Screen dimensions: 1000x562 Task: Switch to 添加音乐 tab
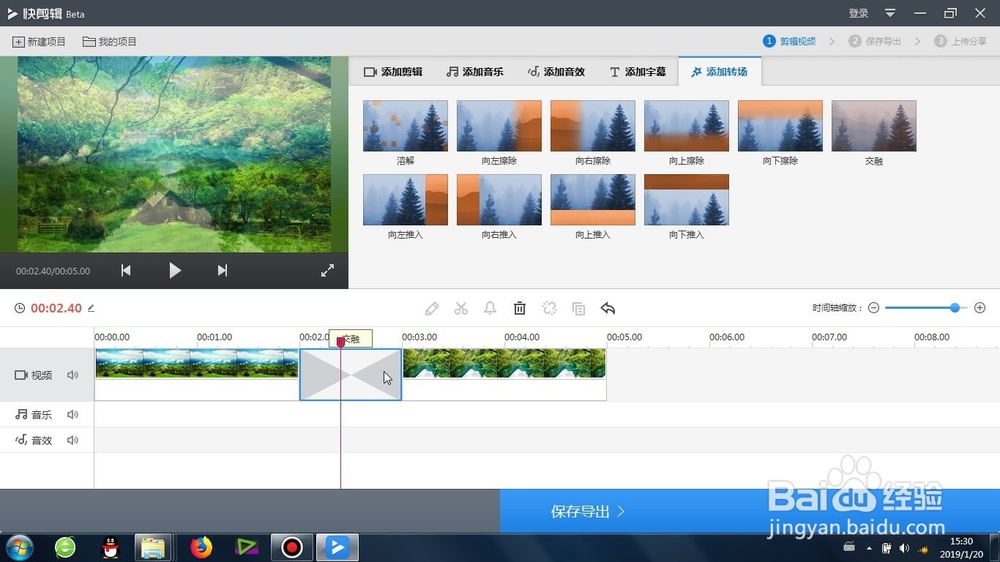[474, 72]
